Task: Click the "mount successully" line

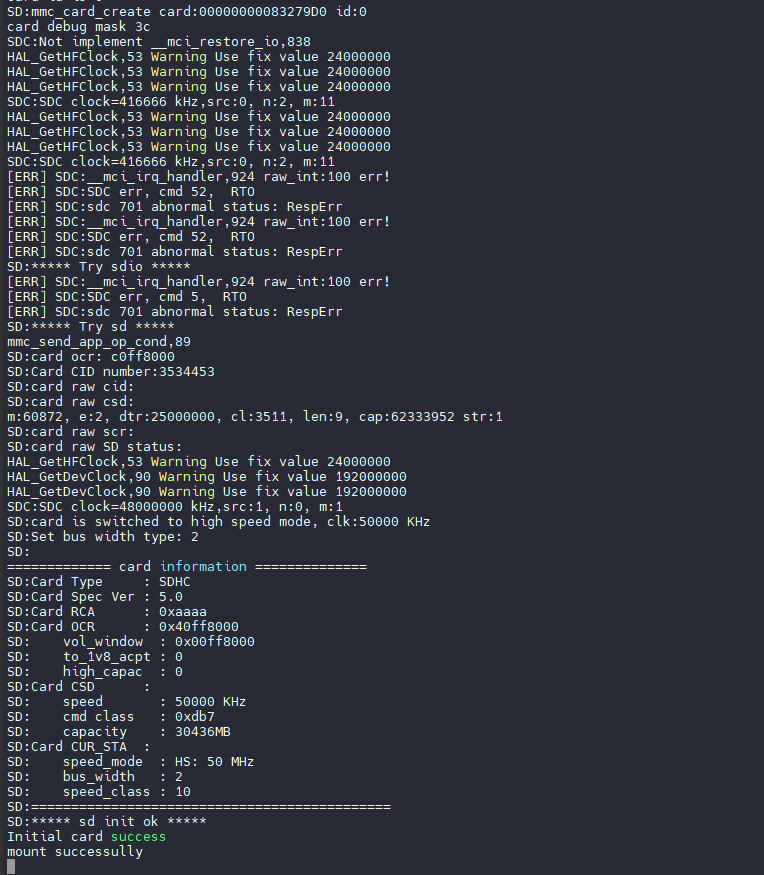Action: pos(75,851)
